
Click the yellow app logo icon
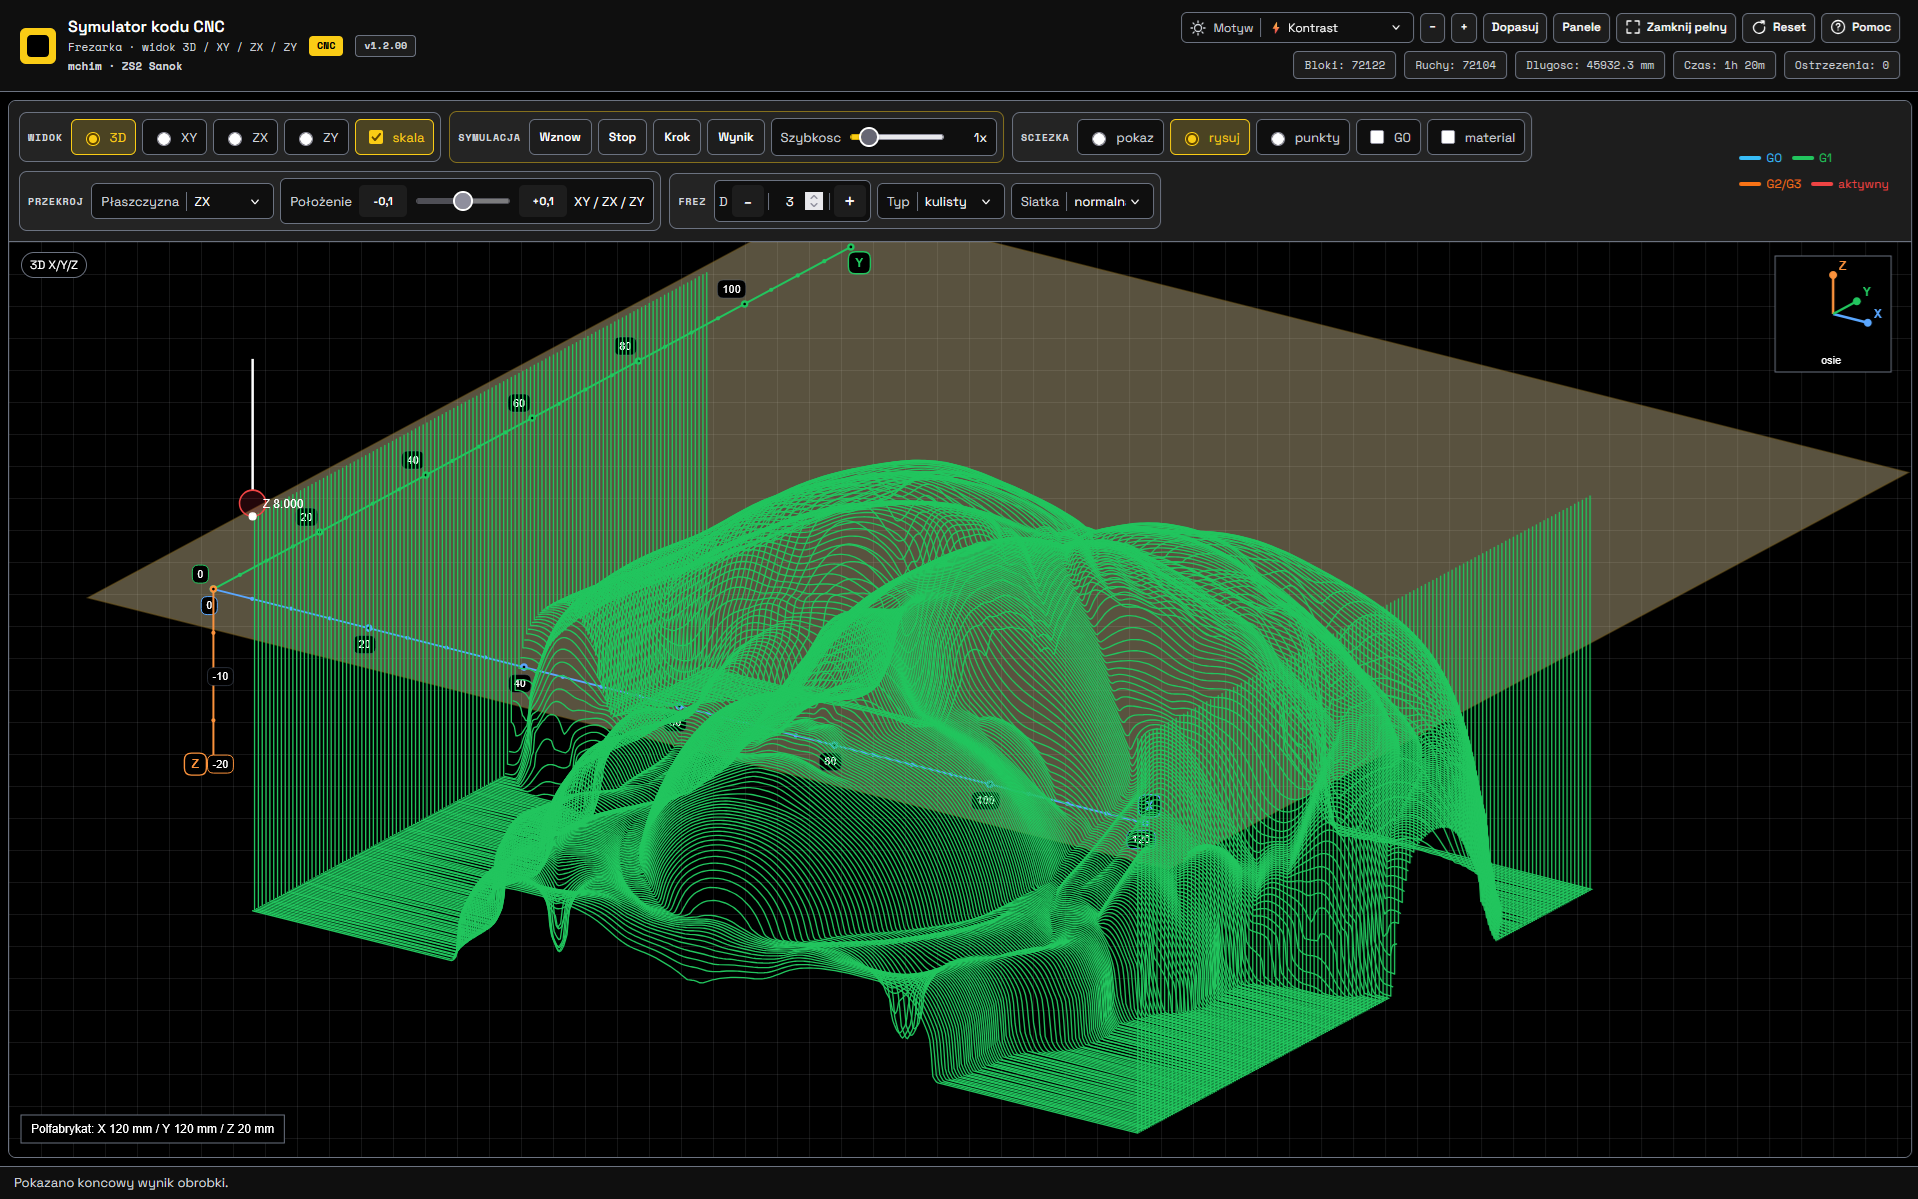38,46
